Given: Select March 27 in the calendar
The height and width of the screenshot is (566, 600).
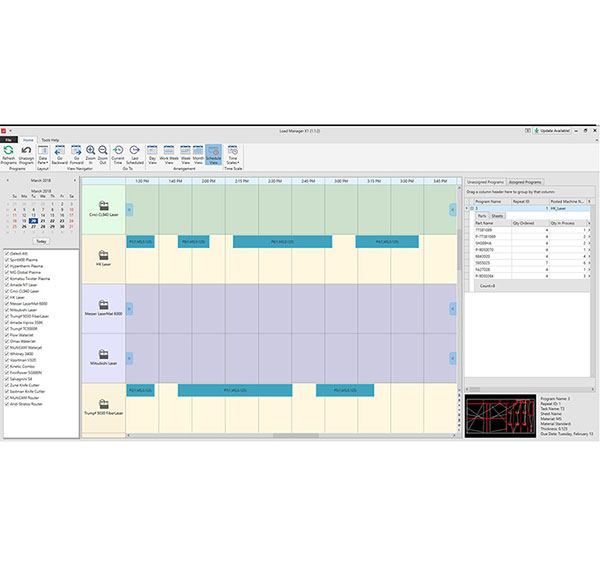Looking at the screenshot, I should point(33,227).
